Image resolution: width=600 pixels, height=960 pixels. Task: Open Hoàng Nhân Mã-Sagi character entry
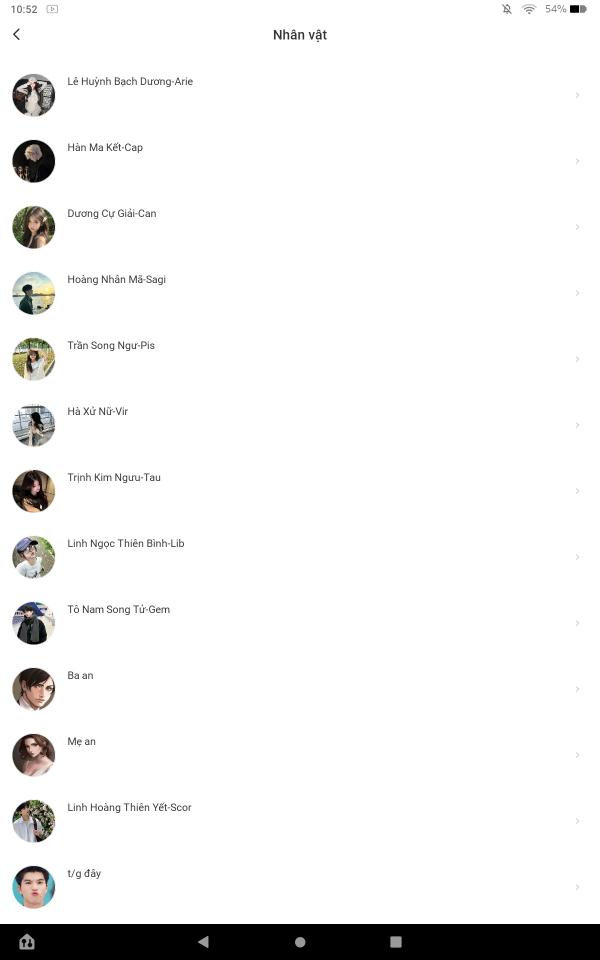click(300, 293)
